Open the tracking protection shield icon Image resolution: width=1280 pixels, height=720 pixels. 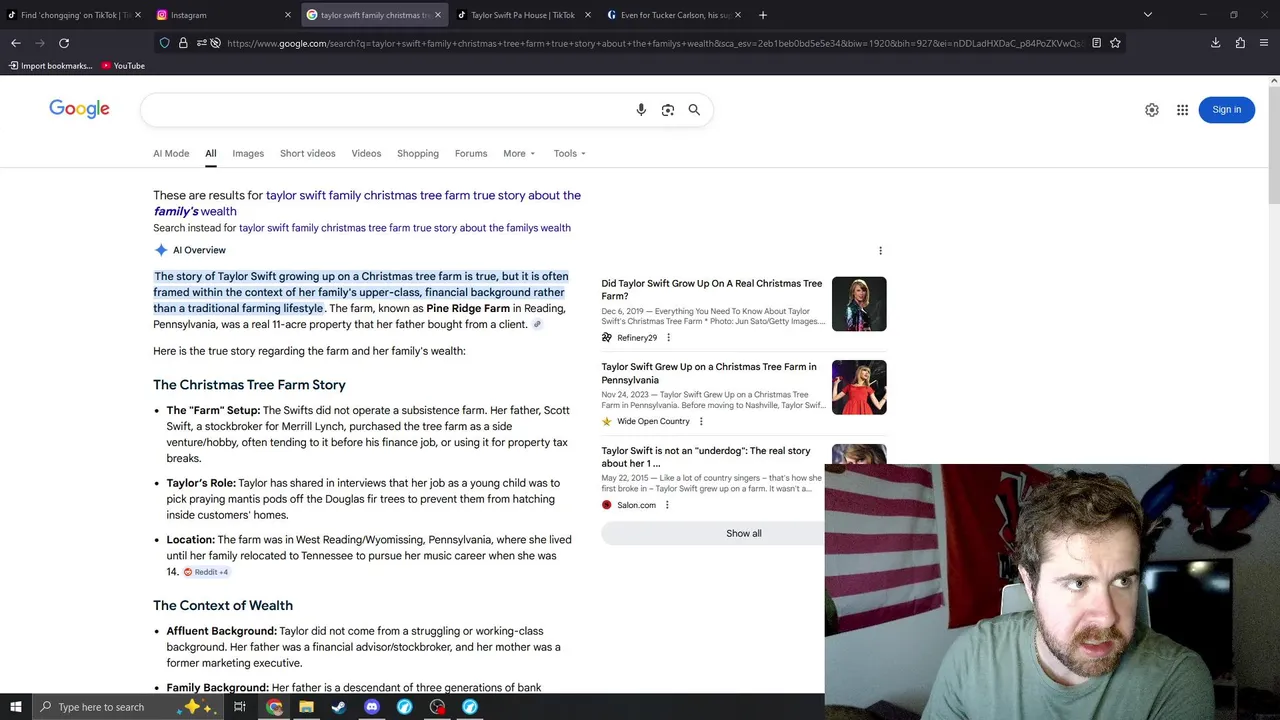[165, 43]
